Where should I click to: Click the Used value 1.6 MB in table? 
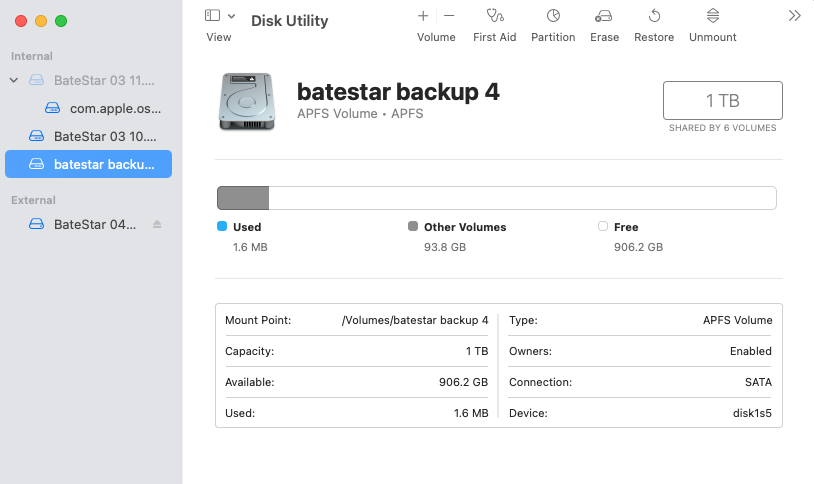[471, 413]
